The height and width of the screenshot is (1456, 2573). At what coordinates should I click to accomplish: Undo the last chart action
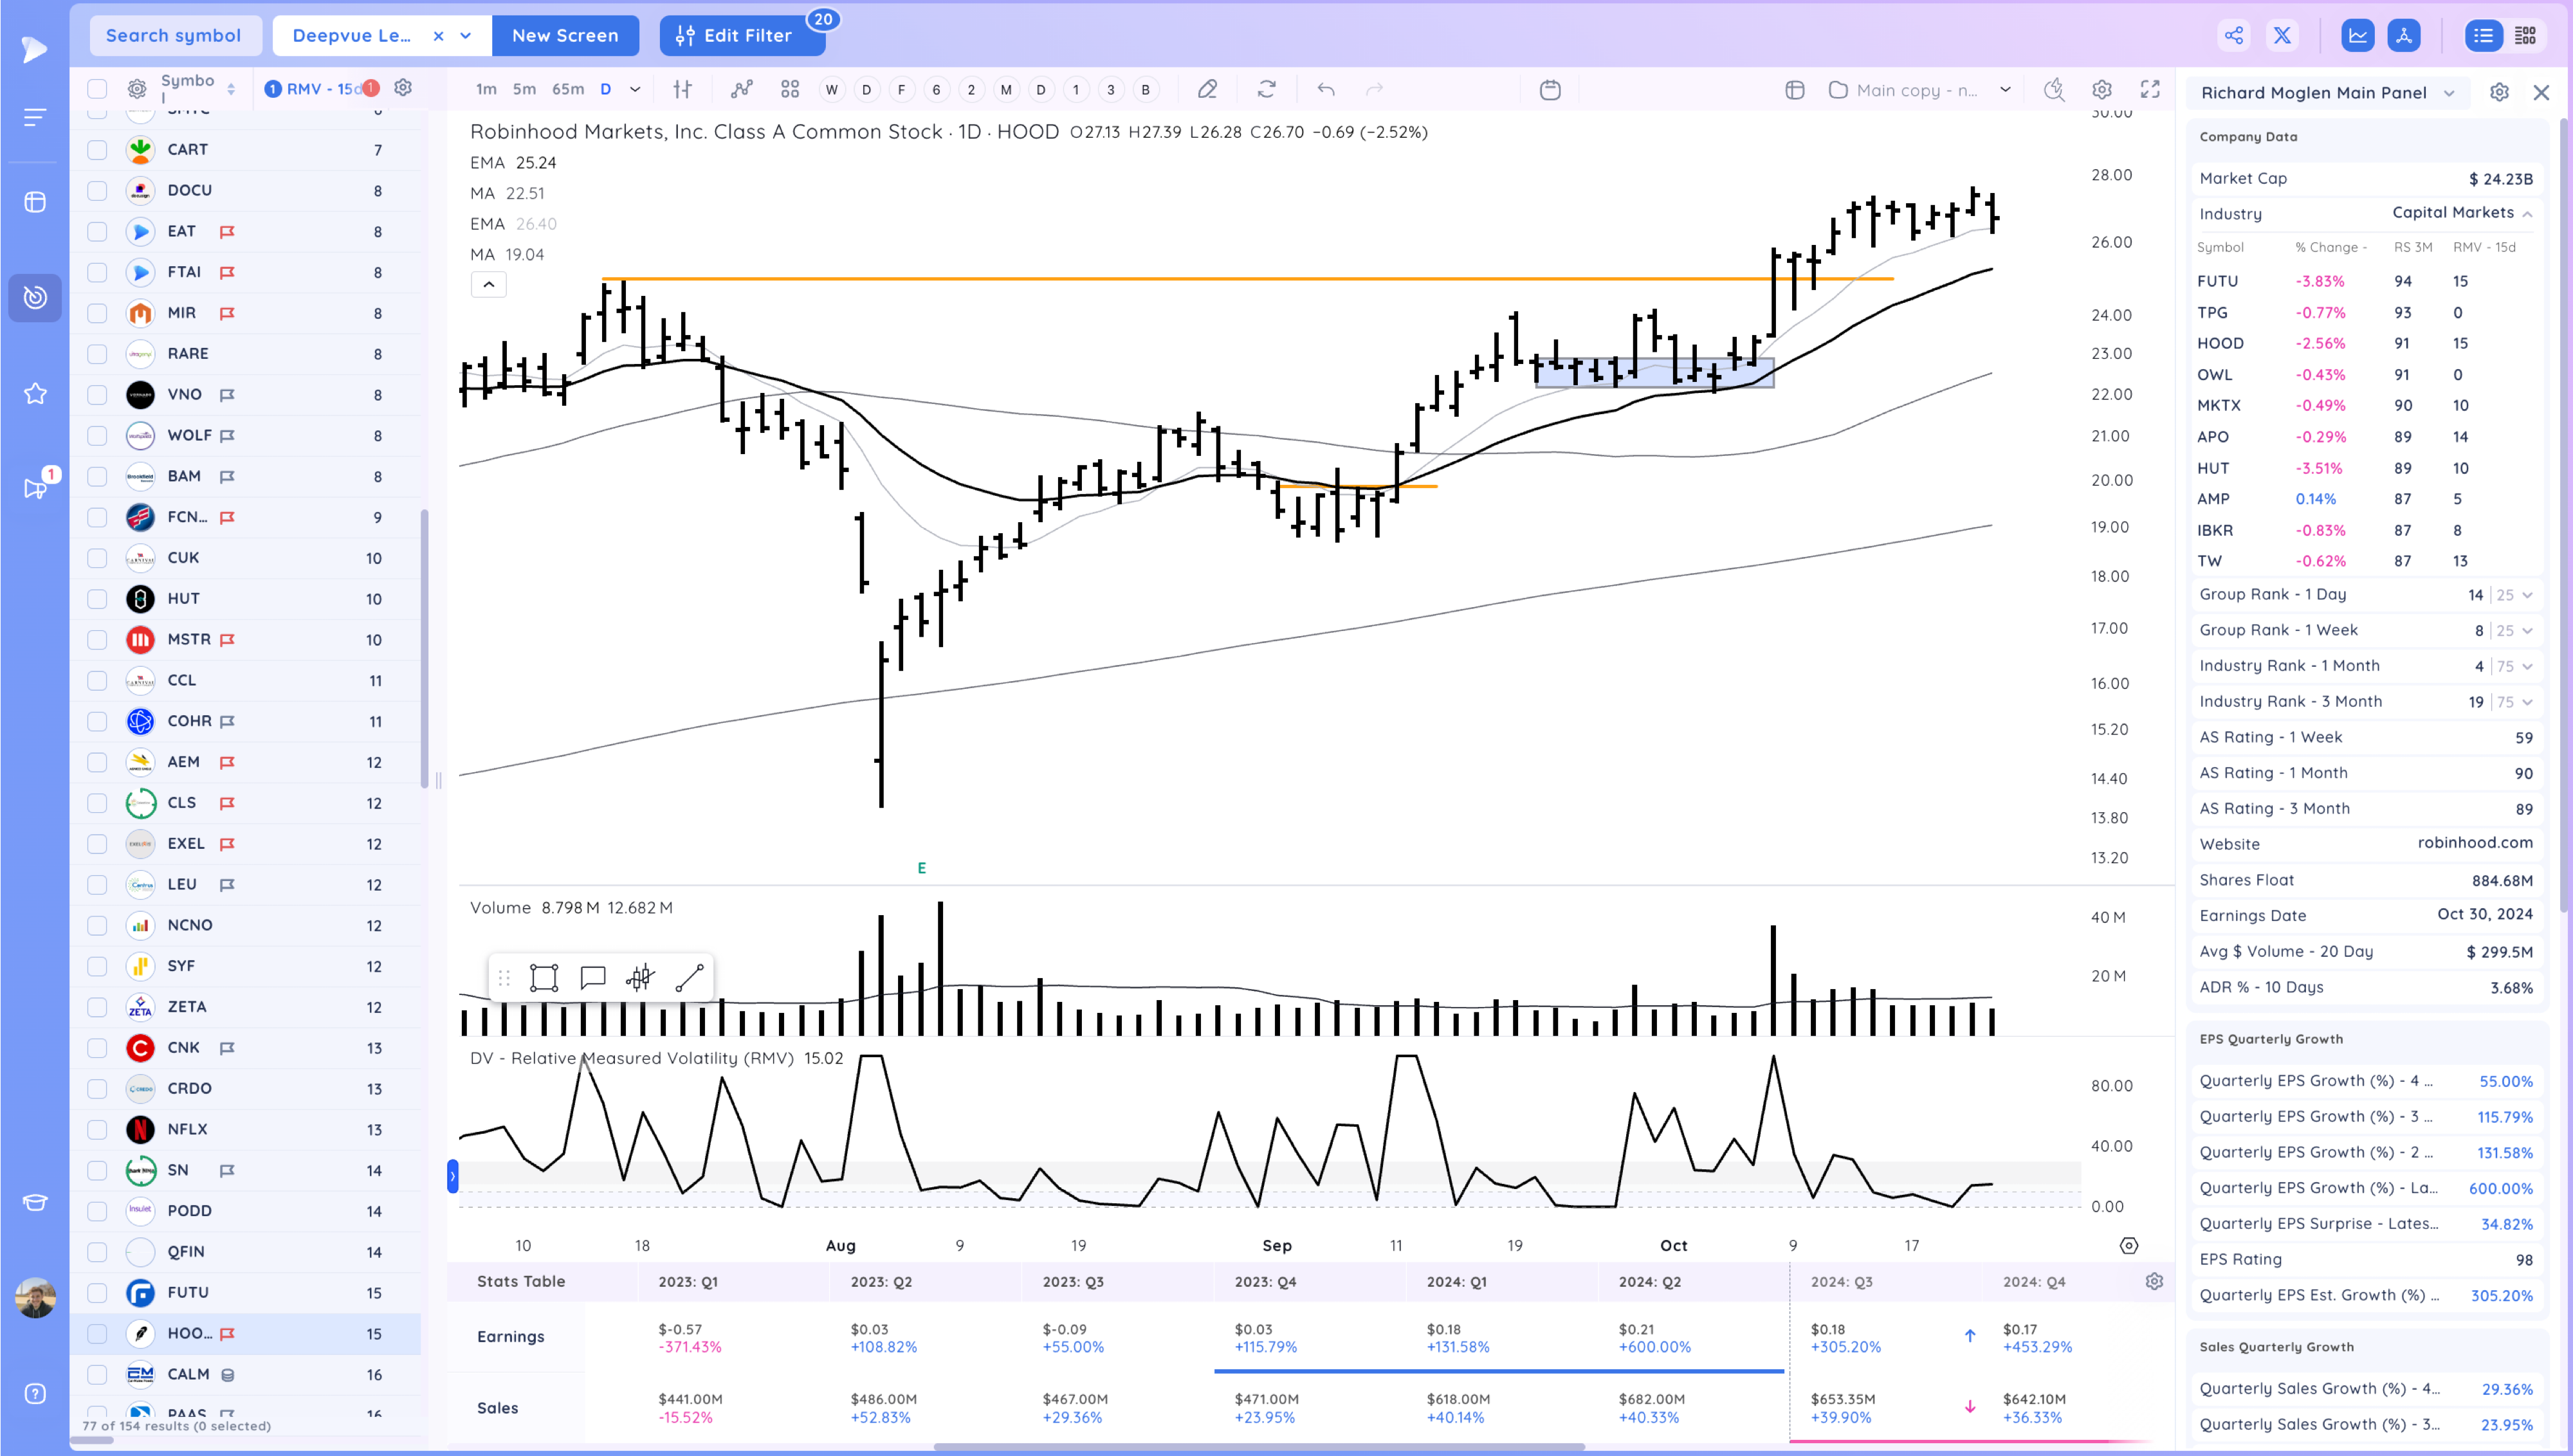click(x=1325, y=89)
